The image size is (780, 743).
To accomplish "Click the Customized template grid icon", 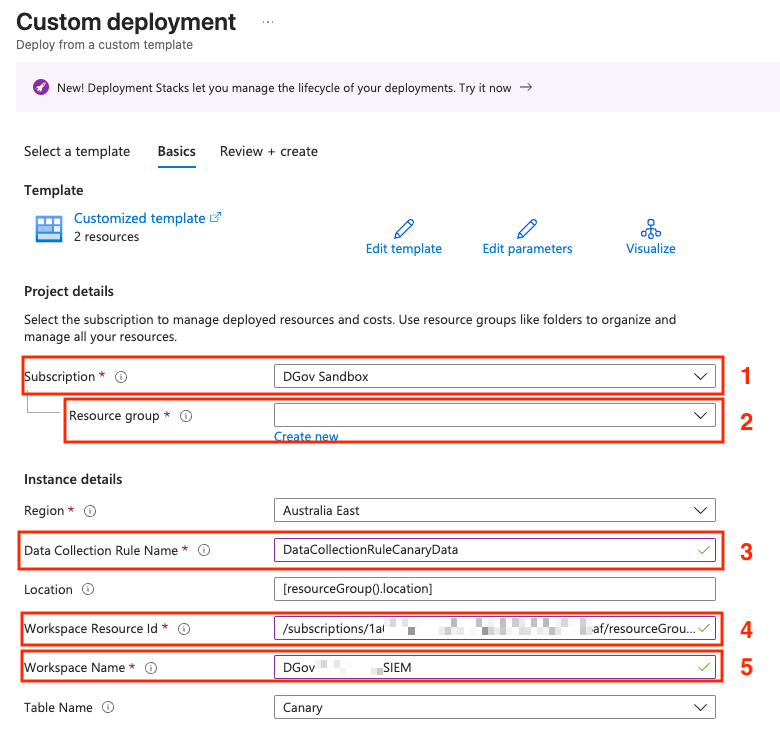I will tap(49, 228).
